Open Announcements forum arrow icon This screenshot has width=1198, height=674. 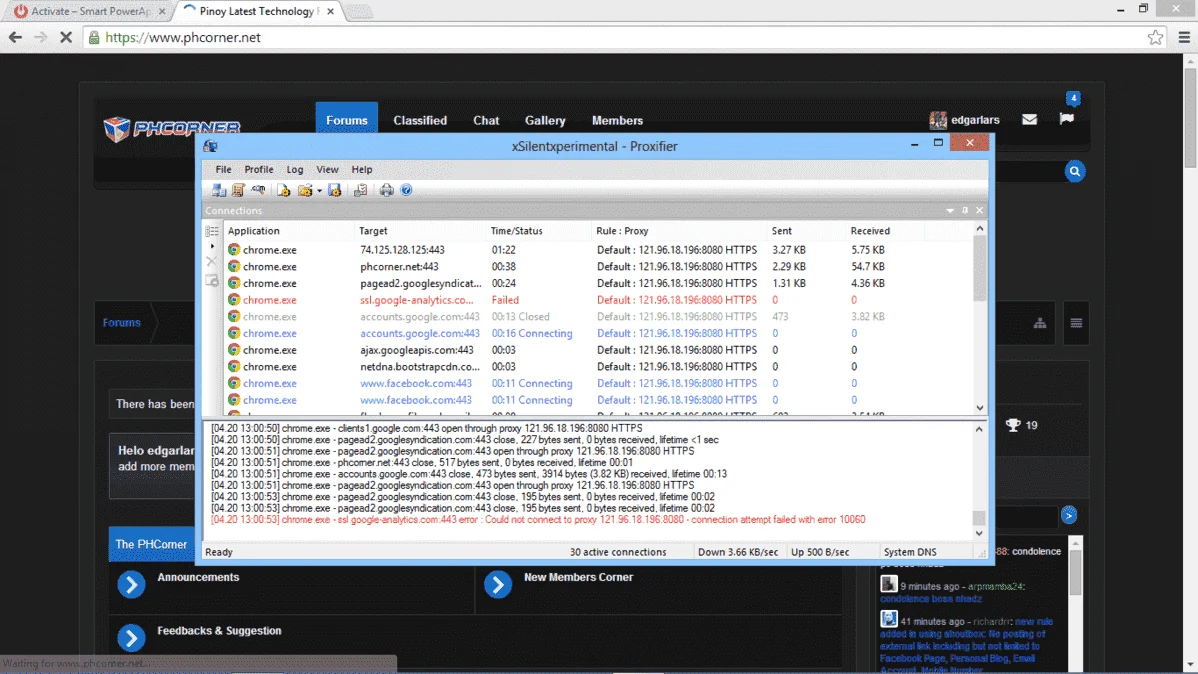[131, 585]
